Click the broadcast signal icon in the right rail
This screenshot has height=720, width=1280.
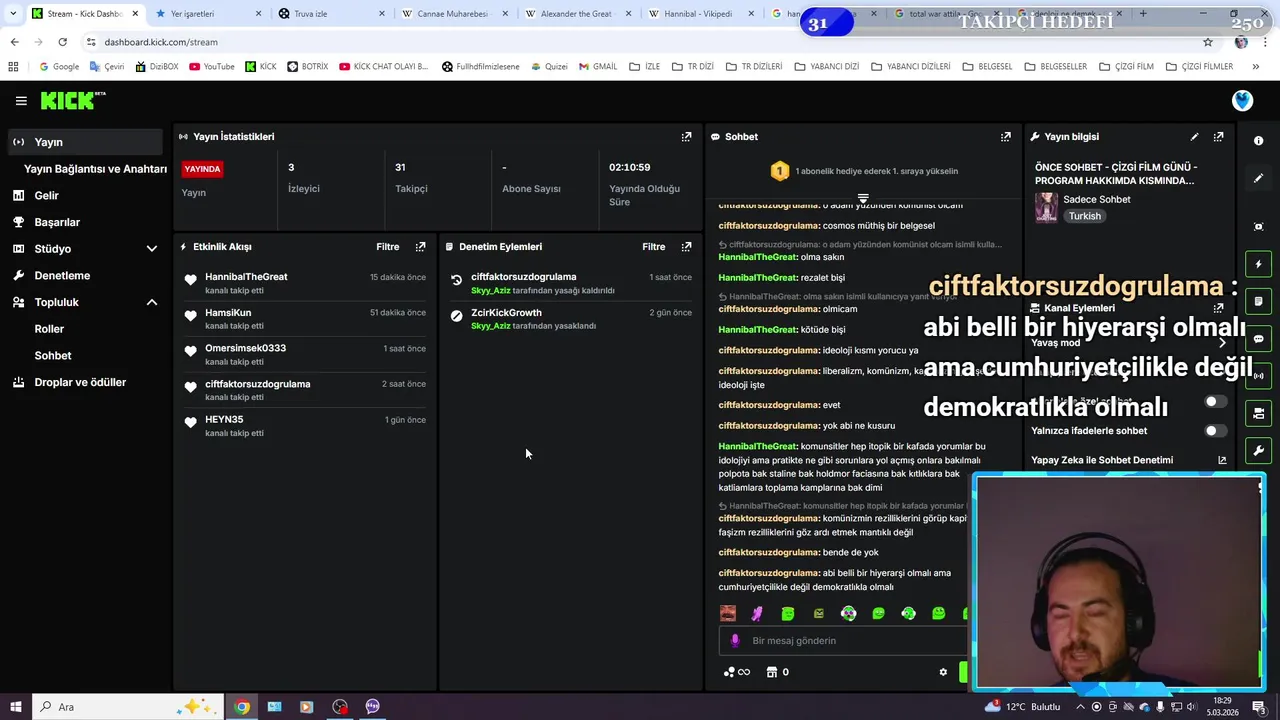pos(1258,376)
